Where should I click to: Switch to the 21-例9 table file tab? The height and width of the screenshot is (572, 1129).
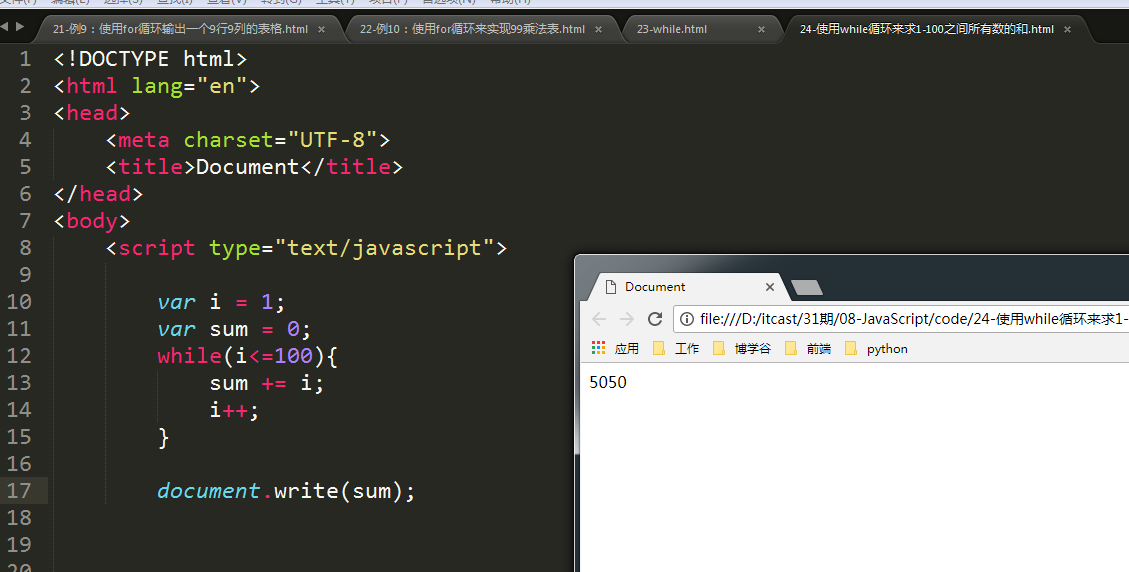pyautogui.click(x=180, y=30)
